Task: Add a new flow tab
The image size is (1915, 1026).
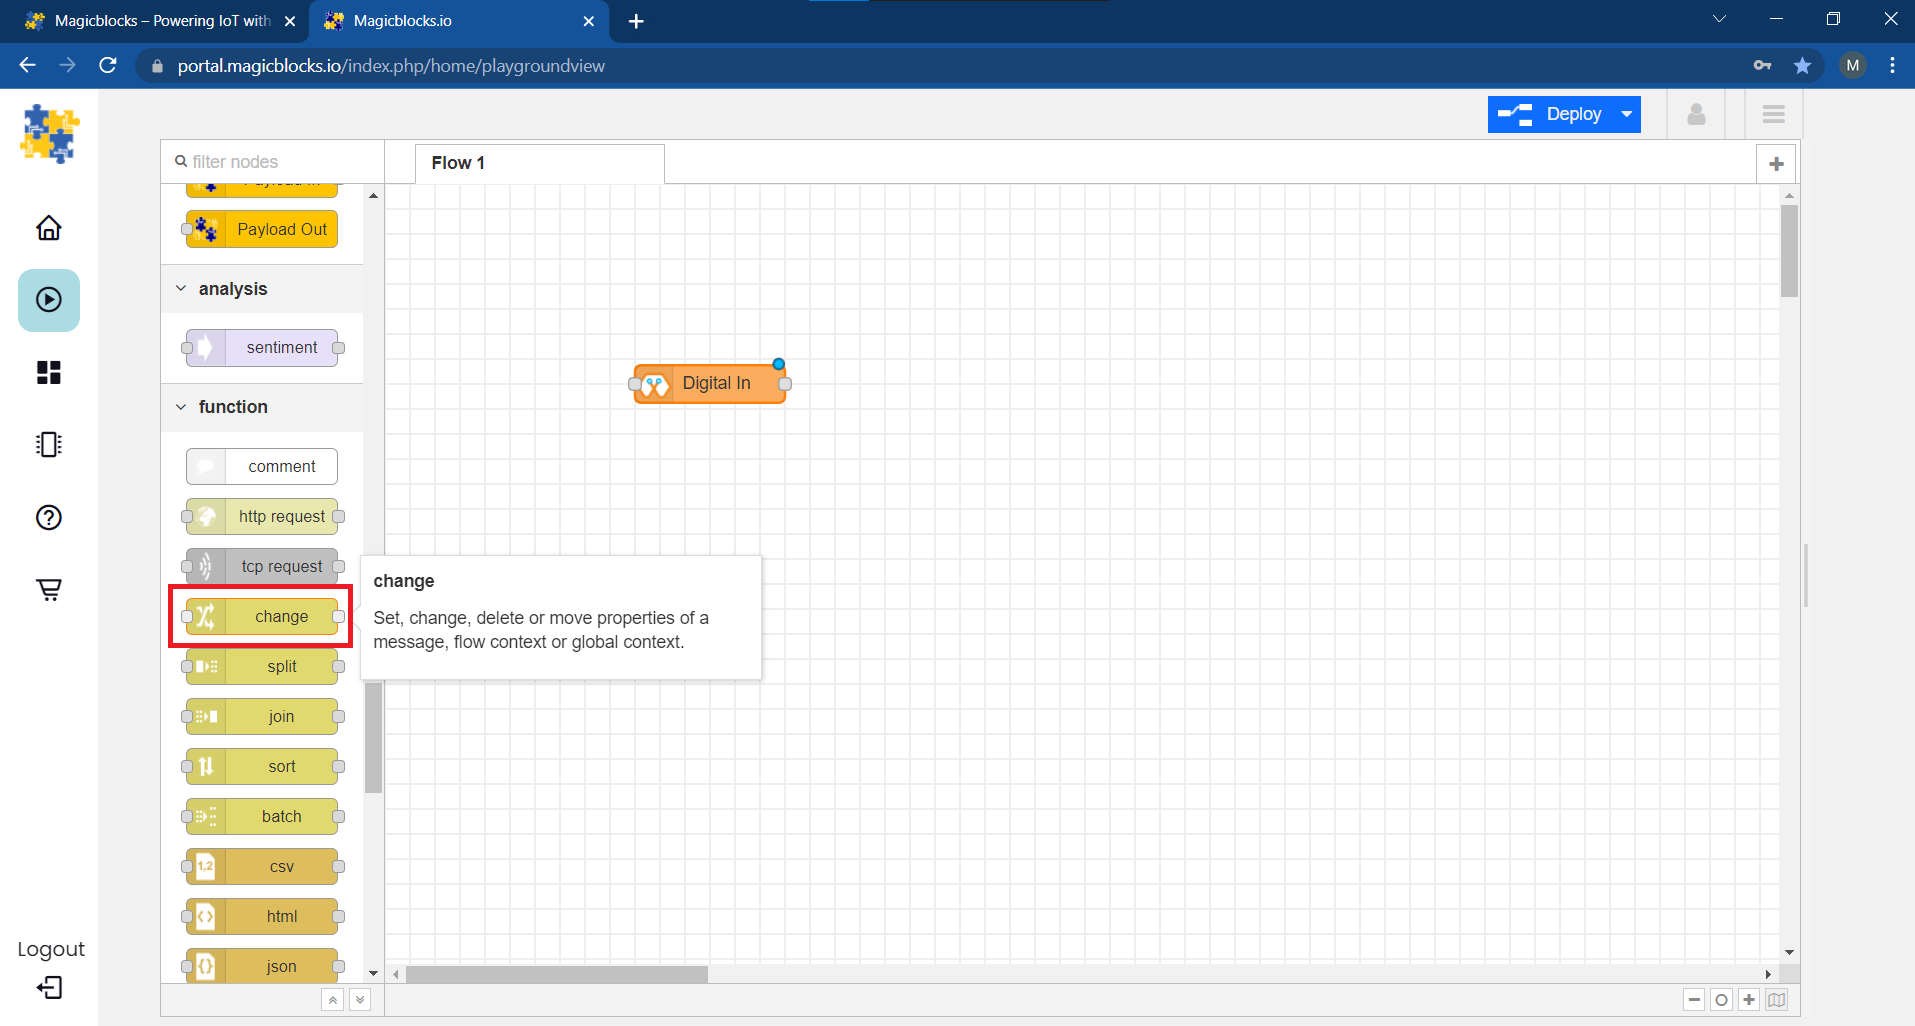Action: 1776,164
